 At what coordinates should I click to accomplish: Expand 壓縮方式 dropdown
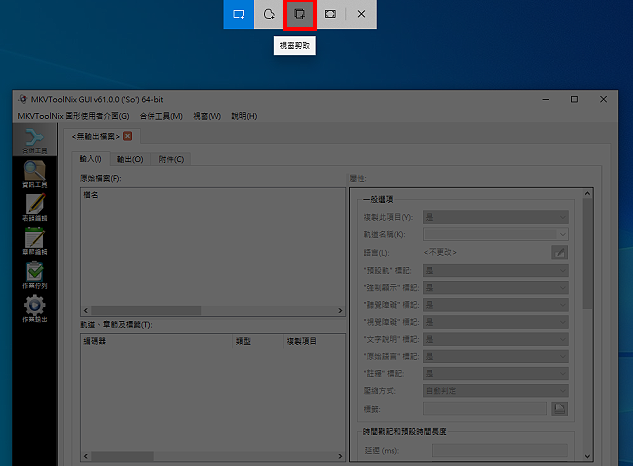tap(496, 390)
